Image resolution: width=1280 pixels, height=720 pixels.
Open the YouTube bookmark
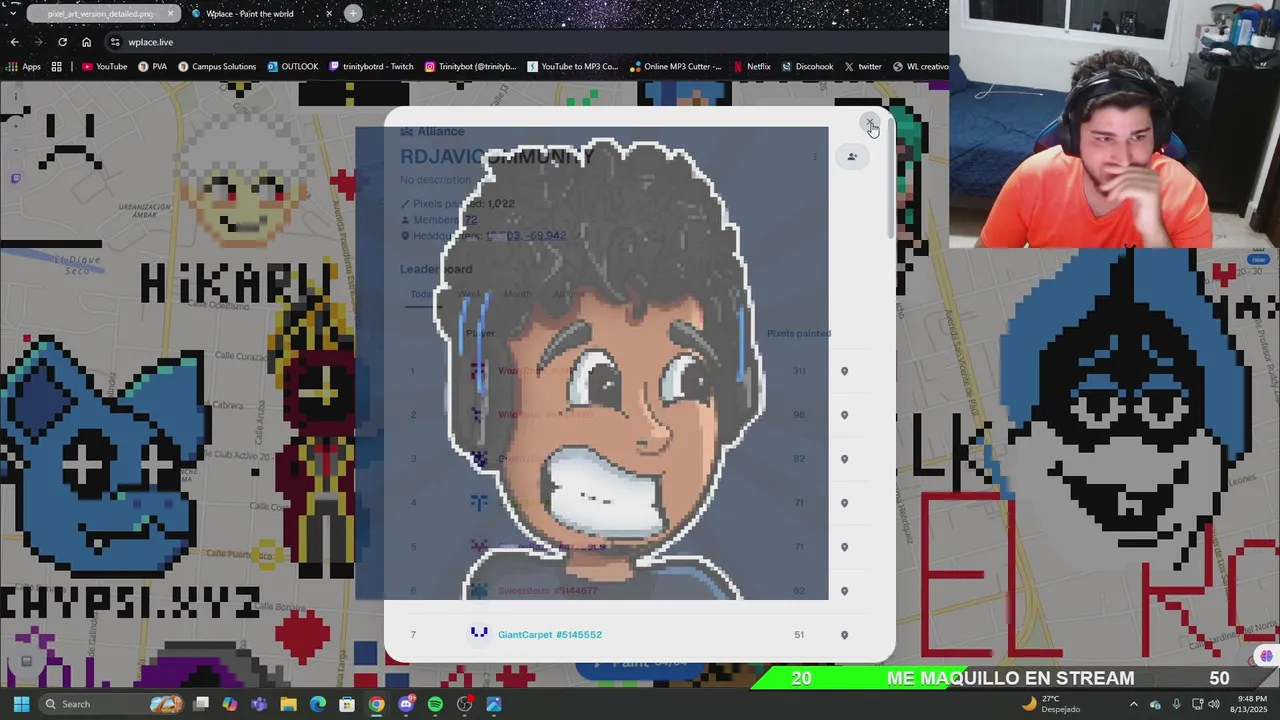point(104,67)
